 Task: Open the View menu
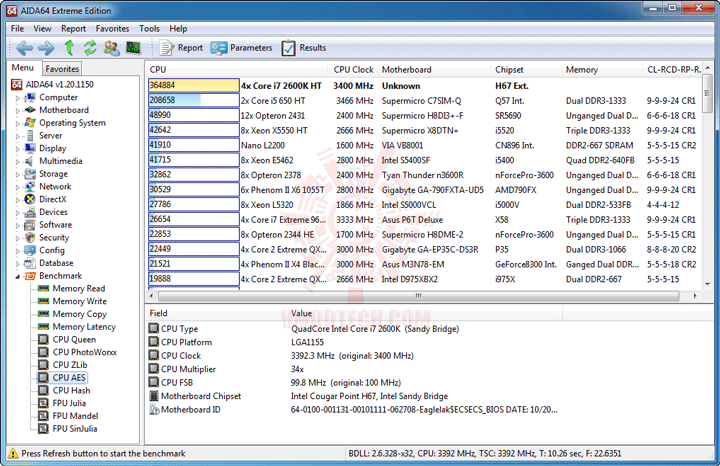(x=42, y=28)
